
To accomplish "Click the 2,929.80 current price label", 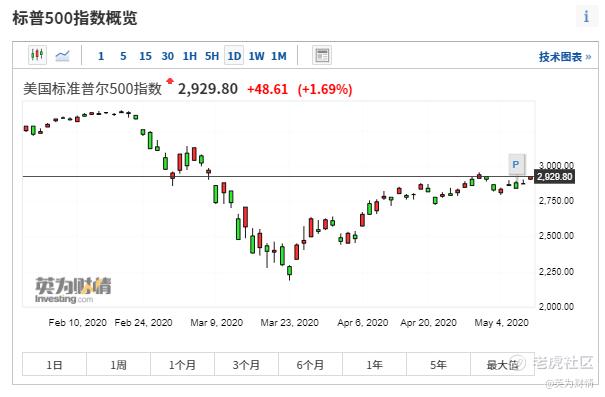I will pyautogui.click(x=554, y=177).
